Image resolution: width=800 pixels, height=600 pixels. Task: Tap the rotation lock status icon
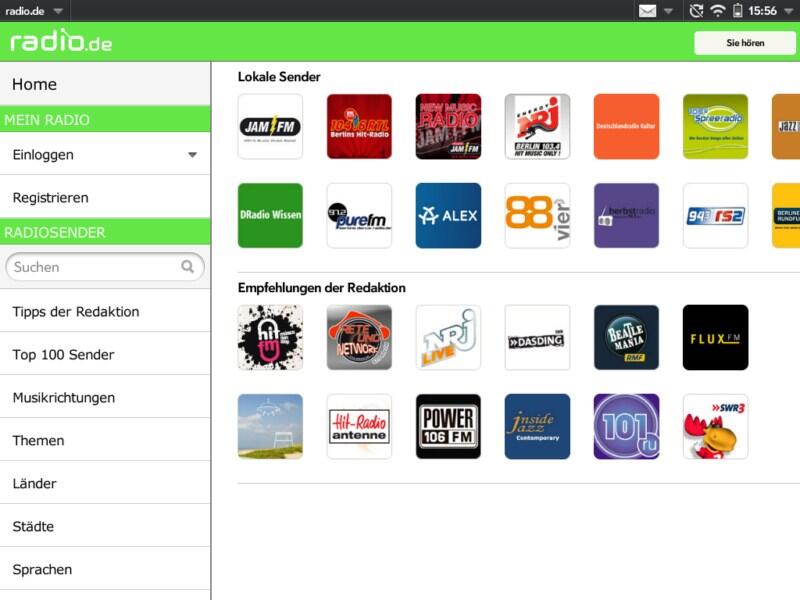[696, 11]
